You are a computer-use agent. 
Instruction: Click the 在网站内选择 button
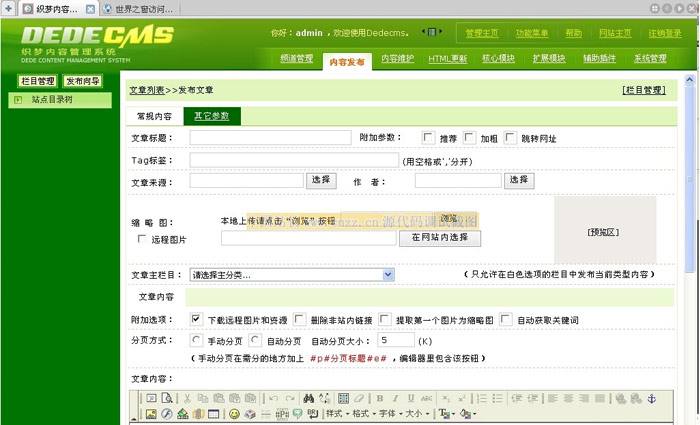tap(440, 238)
